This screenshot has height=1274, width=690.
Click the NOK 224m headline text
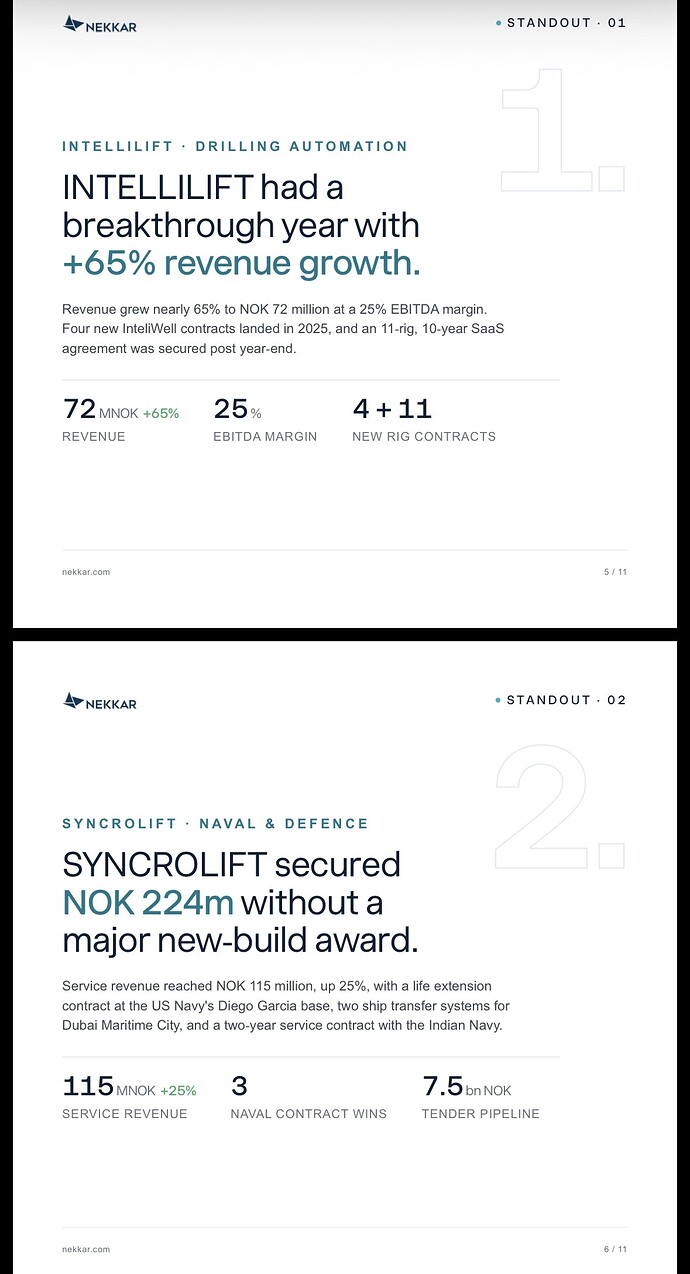pos(148,902)
